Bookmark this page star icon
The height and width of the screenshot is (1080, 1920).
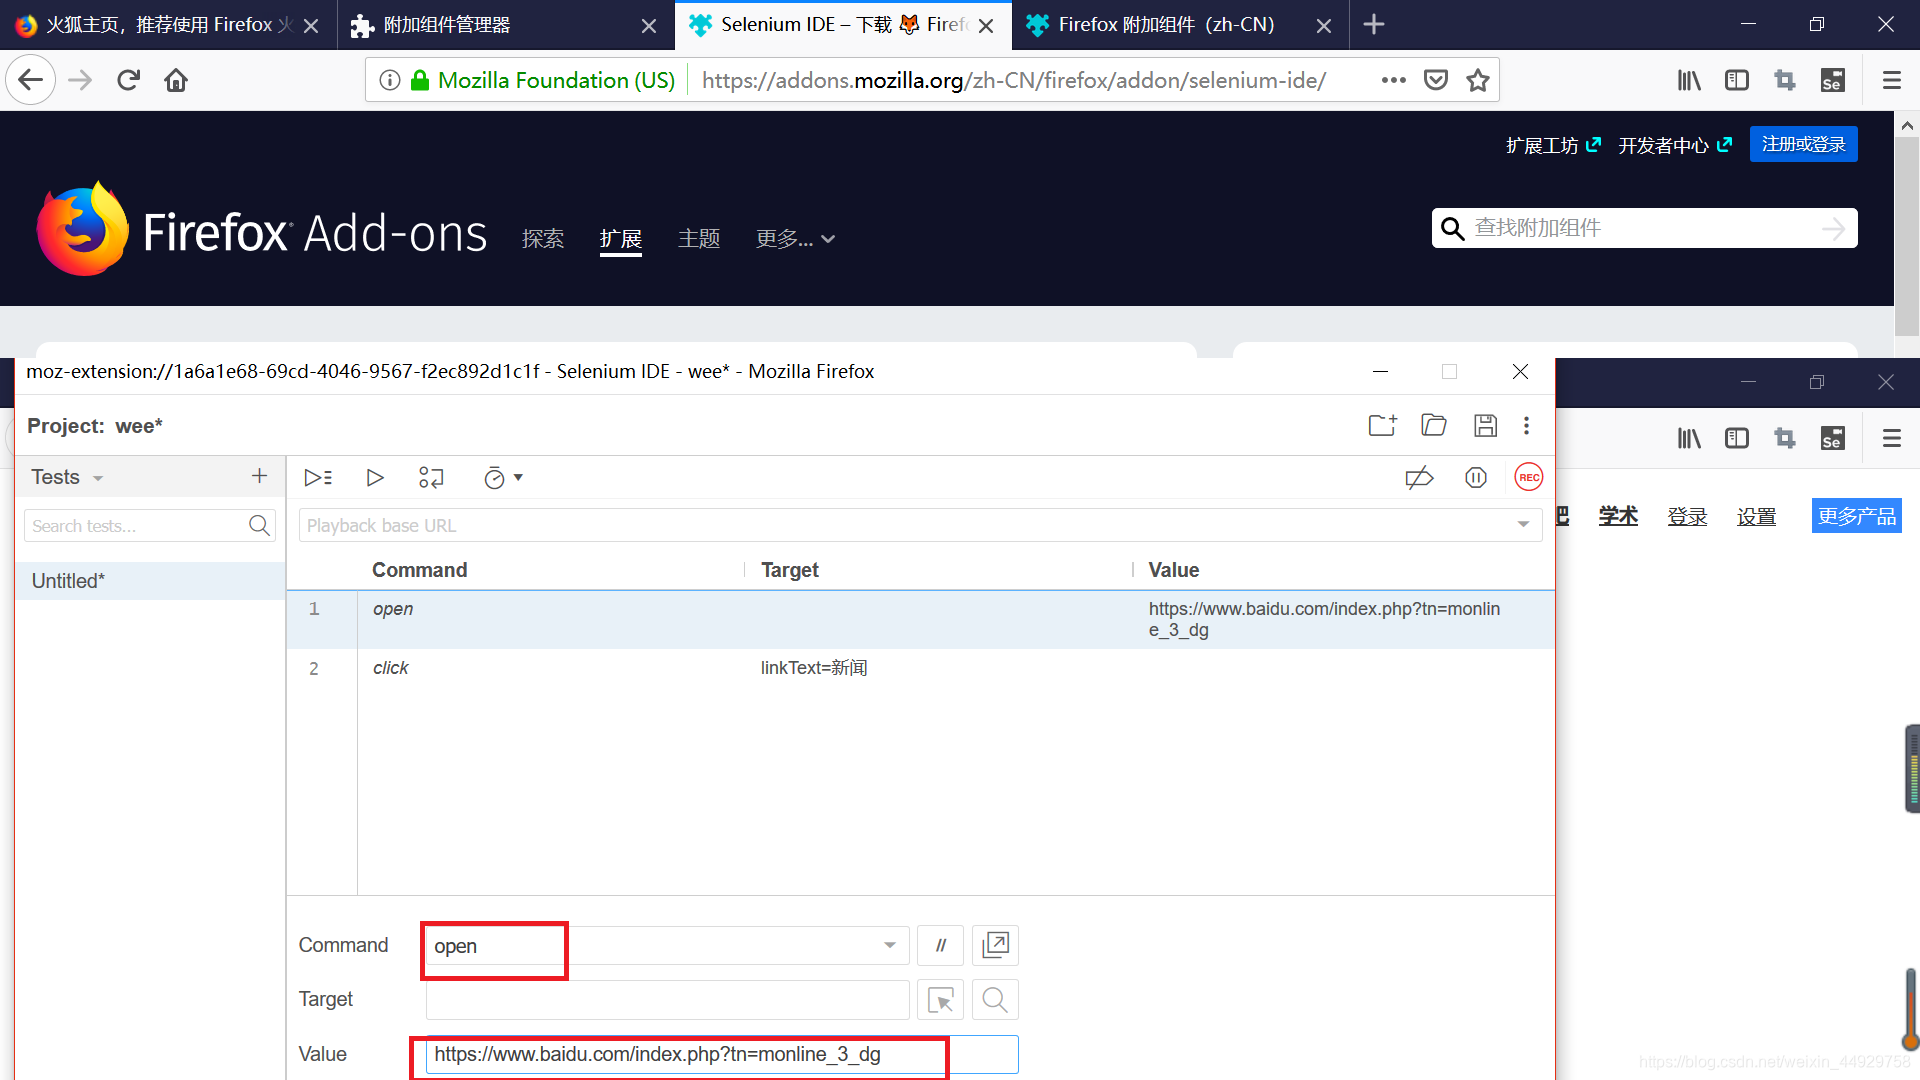click(x=1478, y=80)
